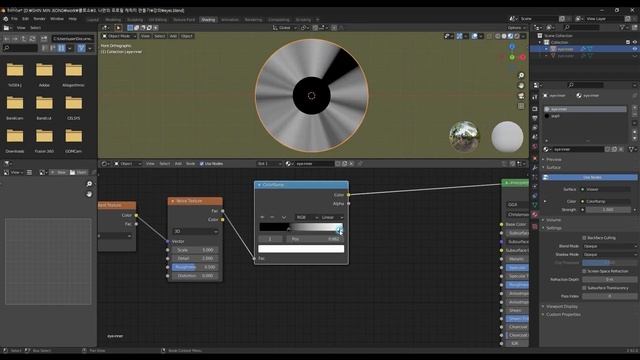Click the viewport zoom magnifier gizmo
This screenshot has height=360, width=640.
pyautogui.click(x=521, y=76)
